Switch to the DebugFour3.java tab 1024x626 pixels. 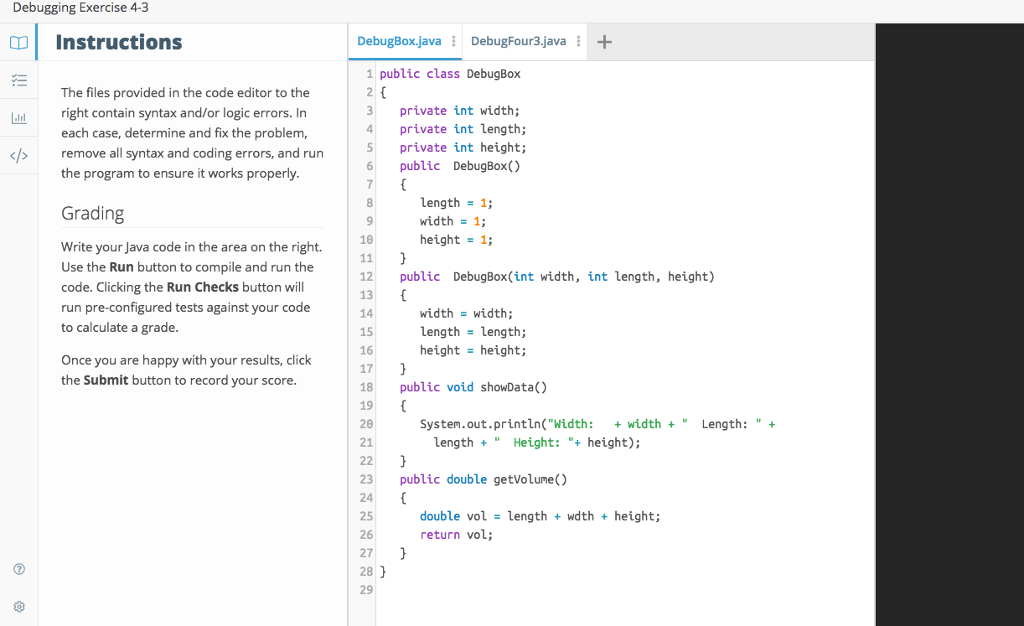(x=520, y=42)
